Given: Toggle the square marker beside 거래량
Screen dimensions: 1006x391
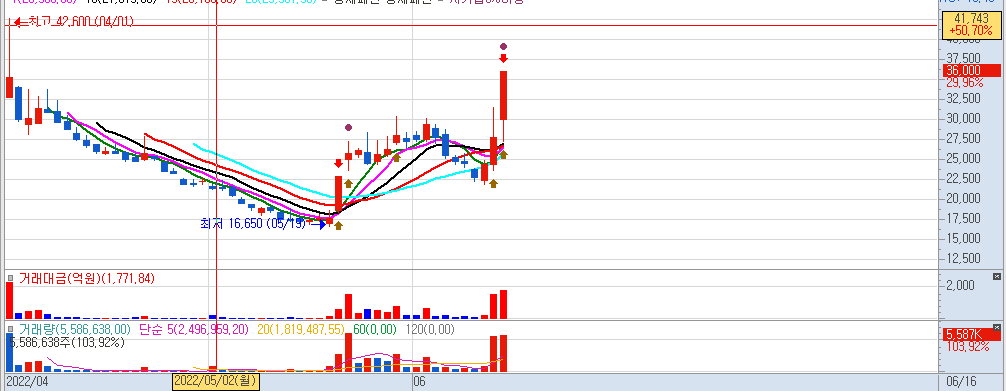Looking at the screenshot, I should [10, 329].
